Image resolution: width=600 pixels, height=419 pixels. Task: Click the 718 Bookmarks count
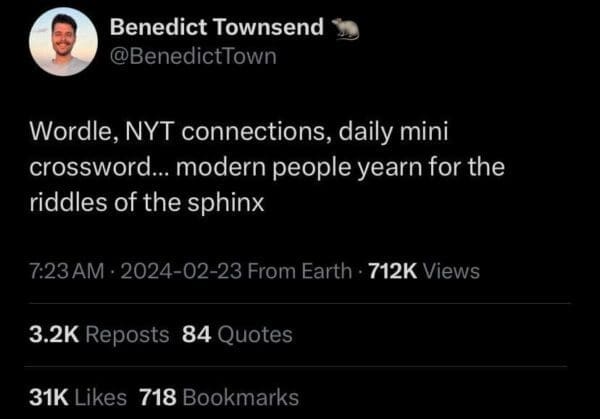point(219,397)
